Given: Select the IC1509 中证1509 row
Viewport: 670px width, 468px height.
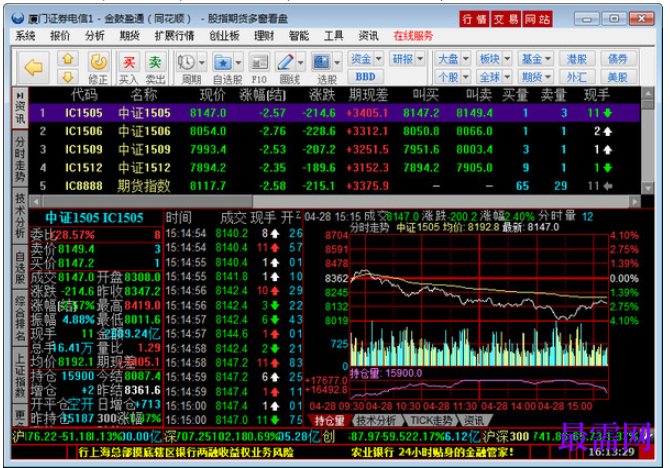Looking at the screenshot, I should (334, 150).
